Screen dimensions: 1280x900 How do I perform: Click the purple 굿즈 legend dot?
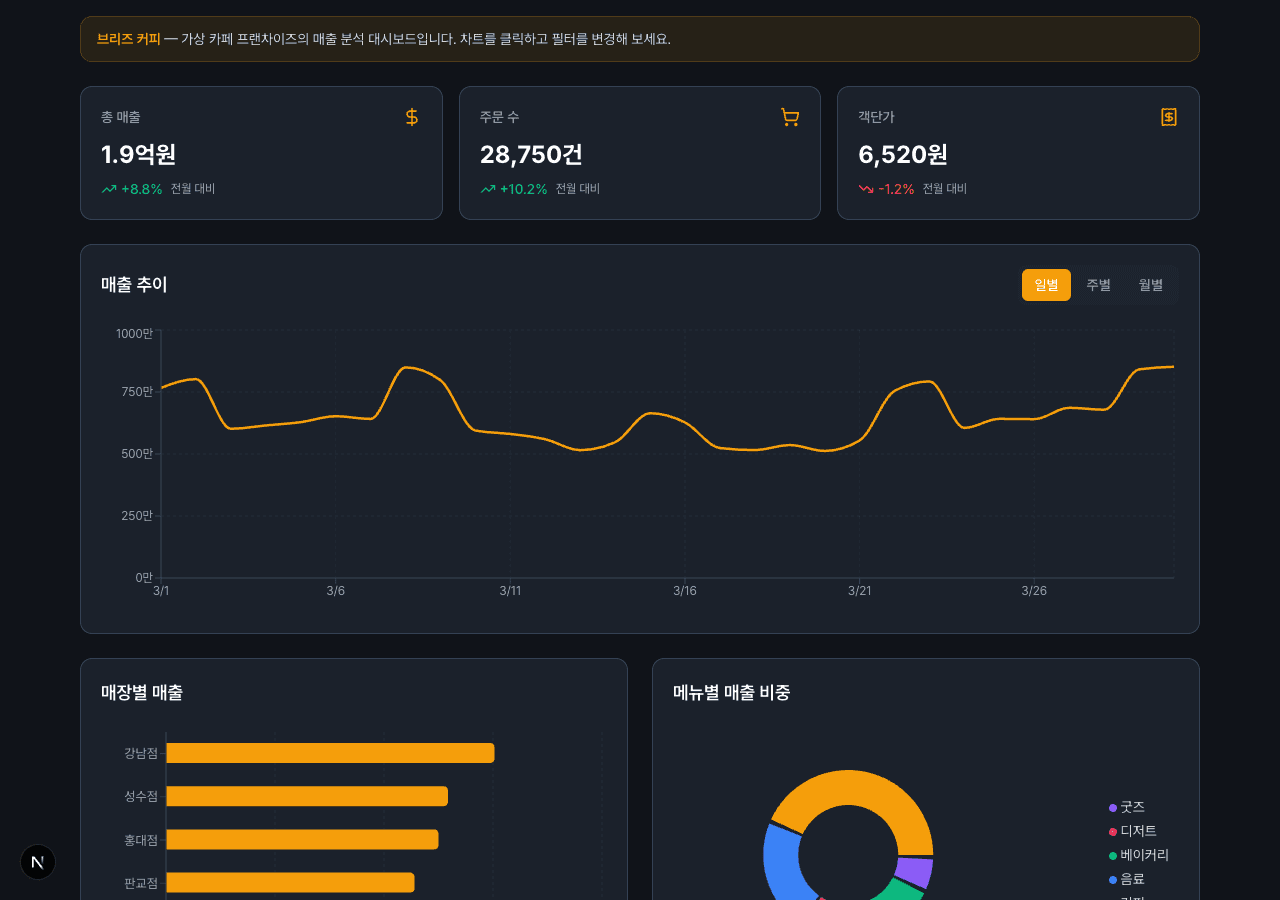click(x=1113, y=808)
